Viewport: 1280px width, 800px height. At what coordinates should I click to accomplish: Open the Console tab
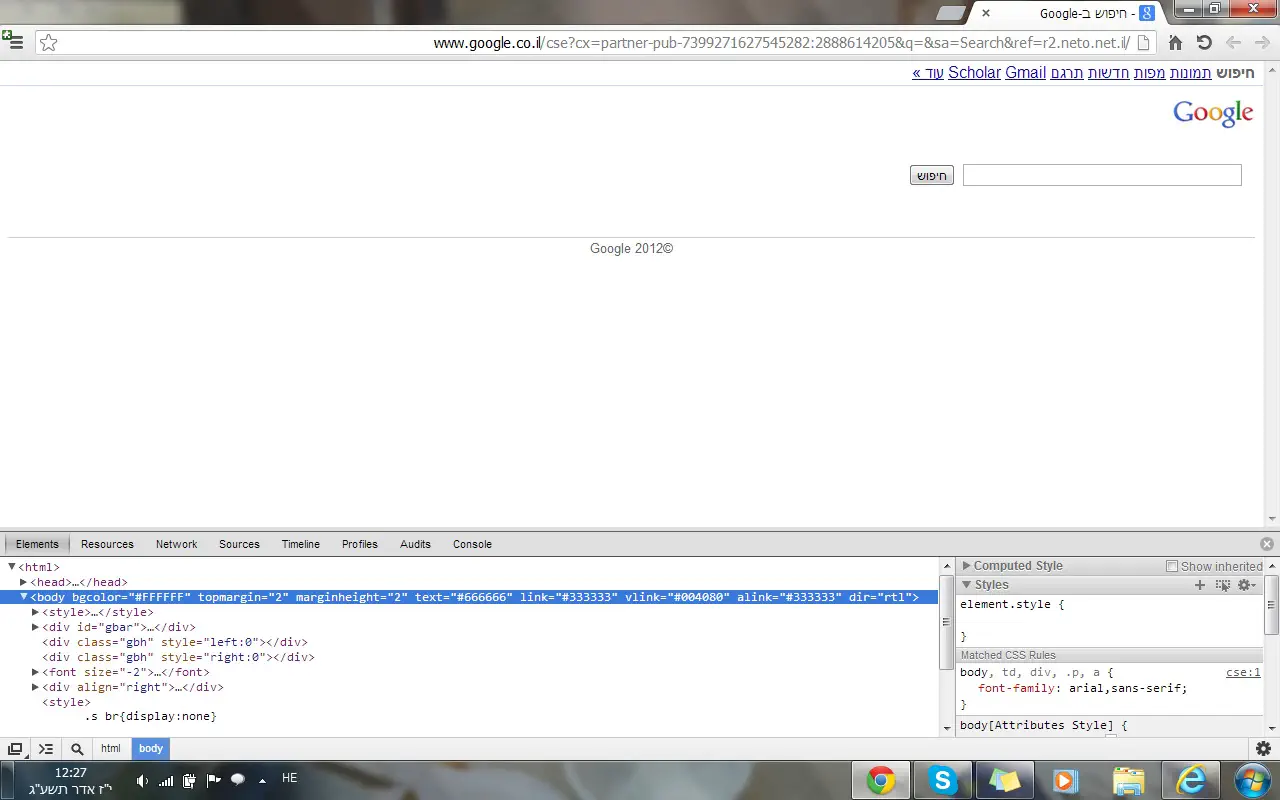click(472, 544)
